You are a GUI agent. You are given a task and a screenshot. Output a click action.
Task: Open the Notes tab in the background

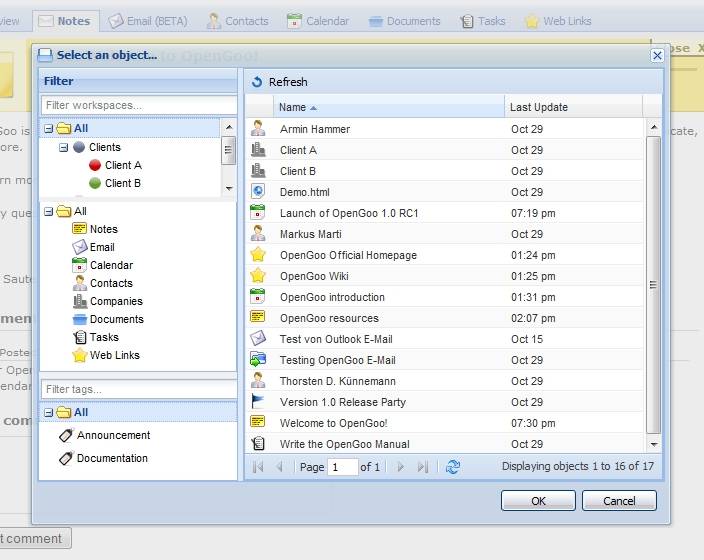pos(66,21)
